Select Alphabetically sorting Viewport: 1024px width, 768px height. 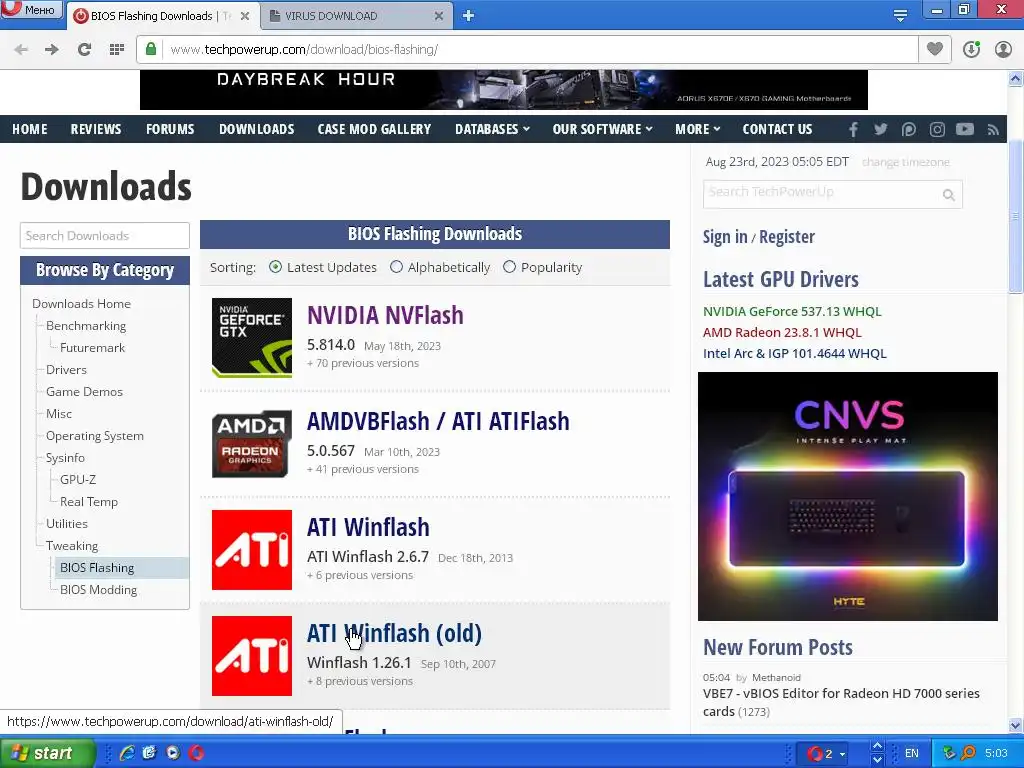coord(396,267)
